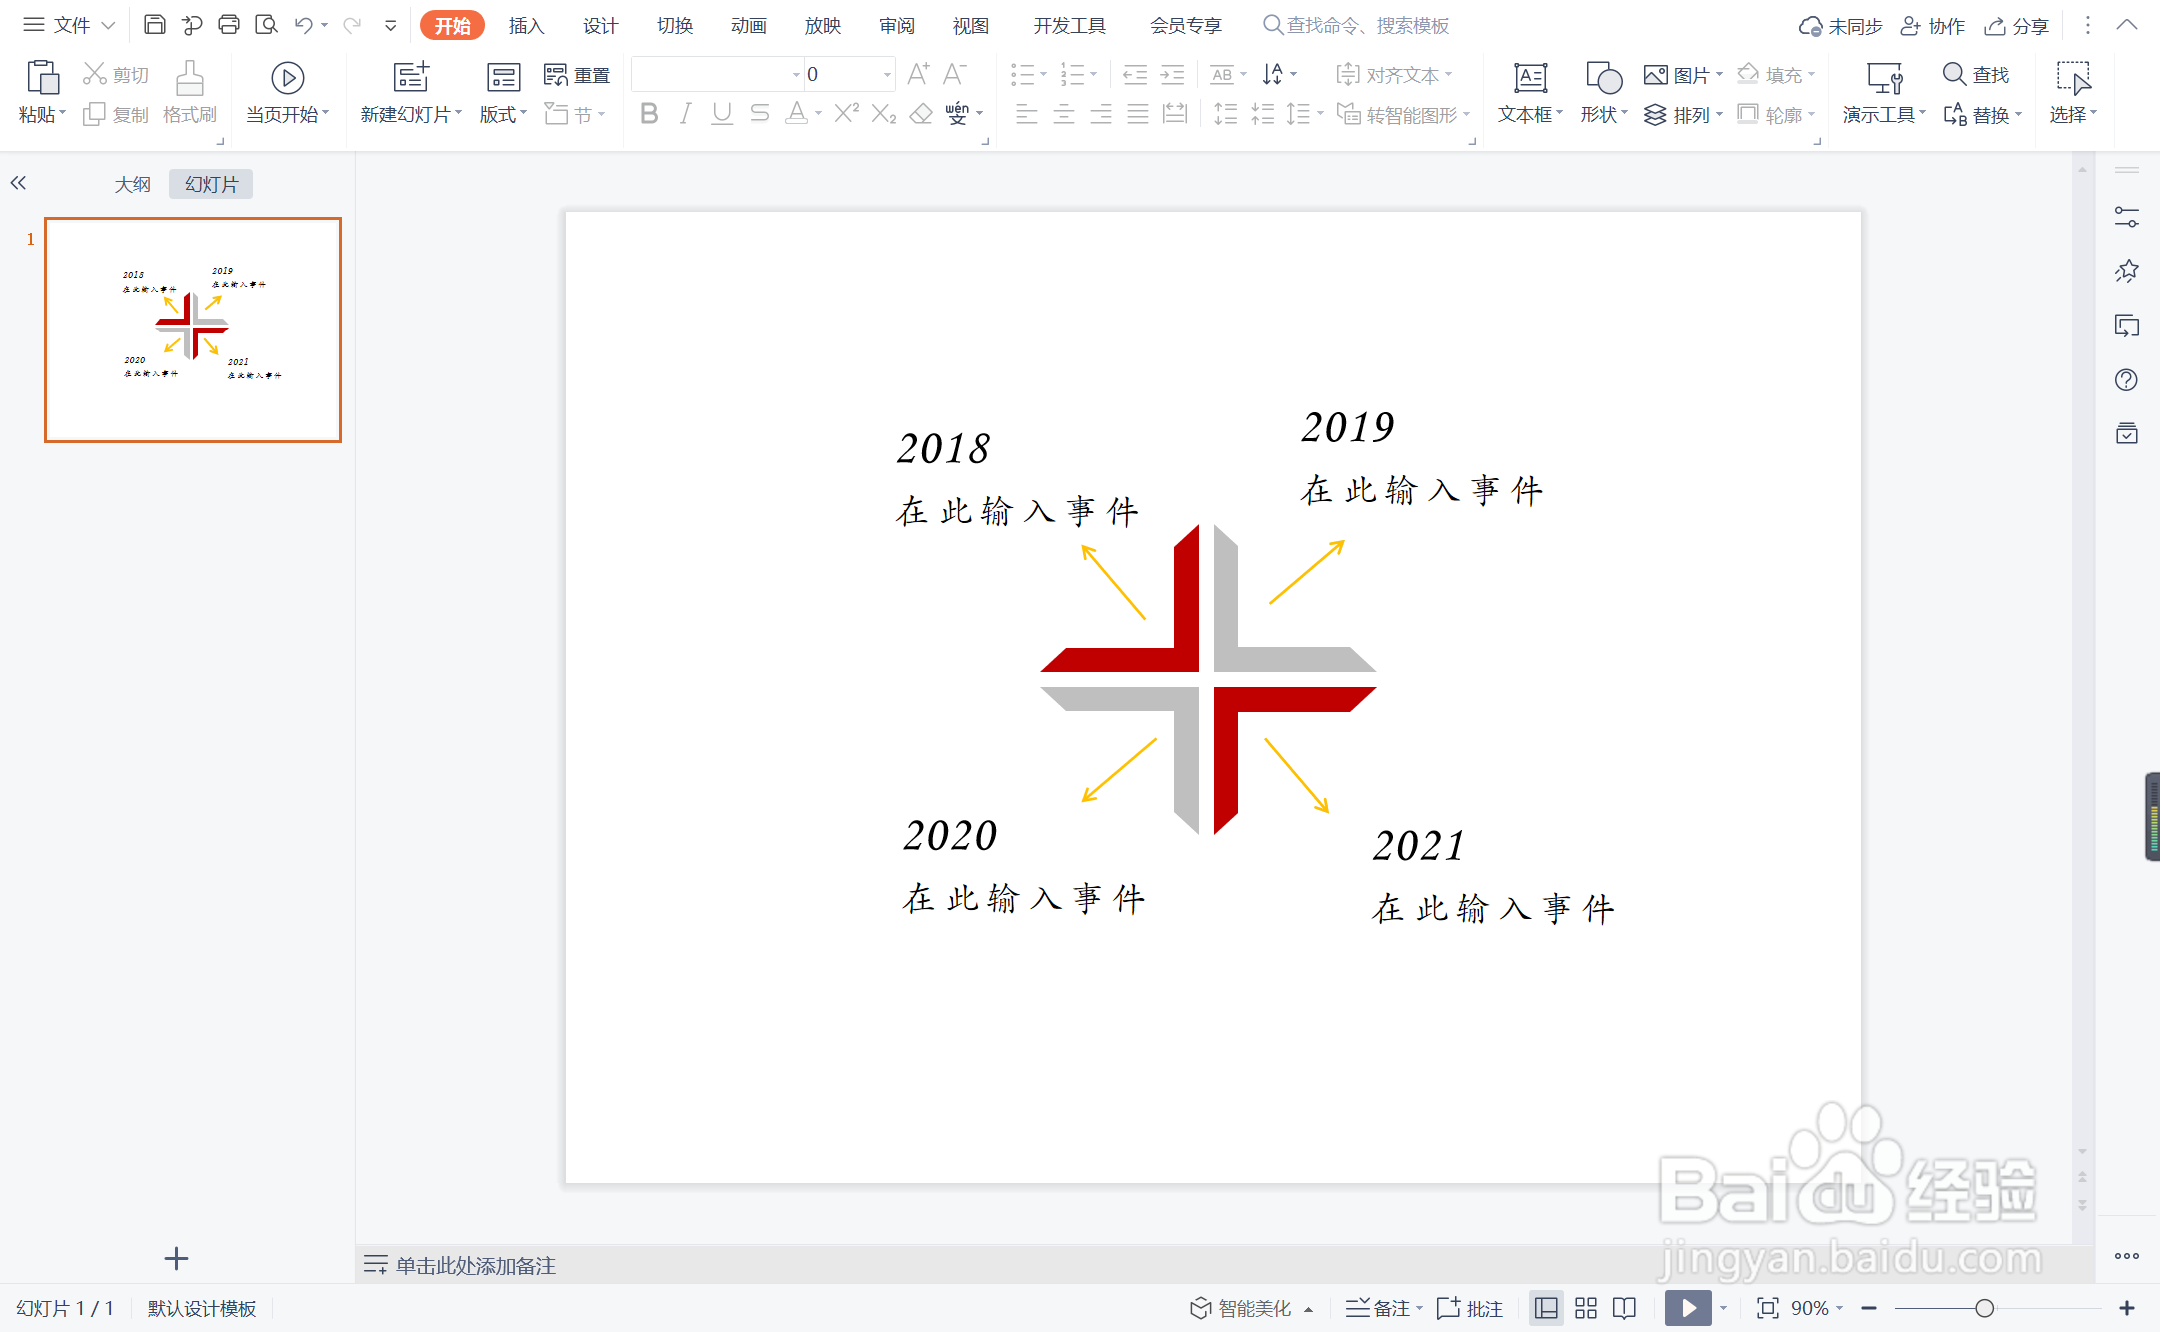Click the Format Painter icon
The image size is (2160, 1332).
189,78
